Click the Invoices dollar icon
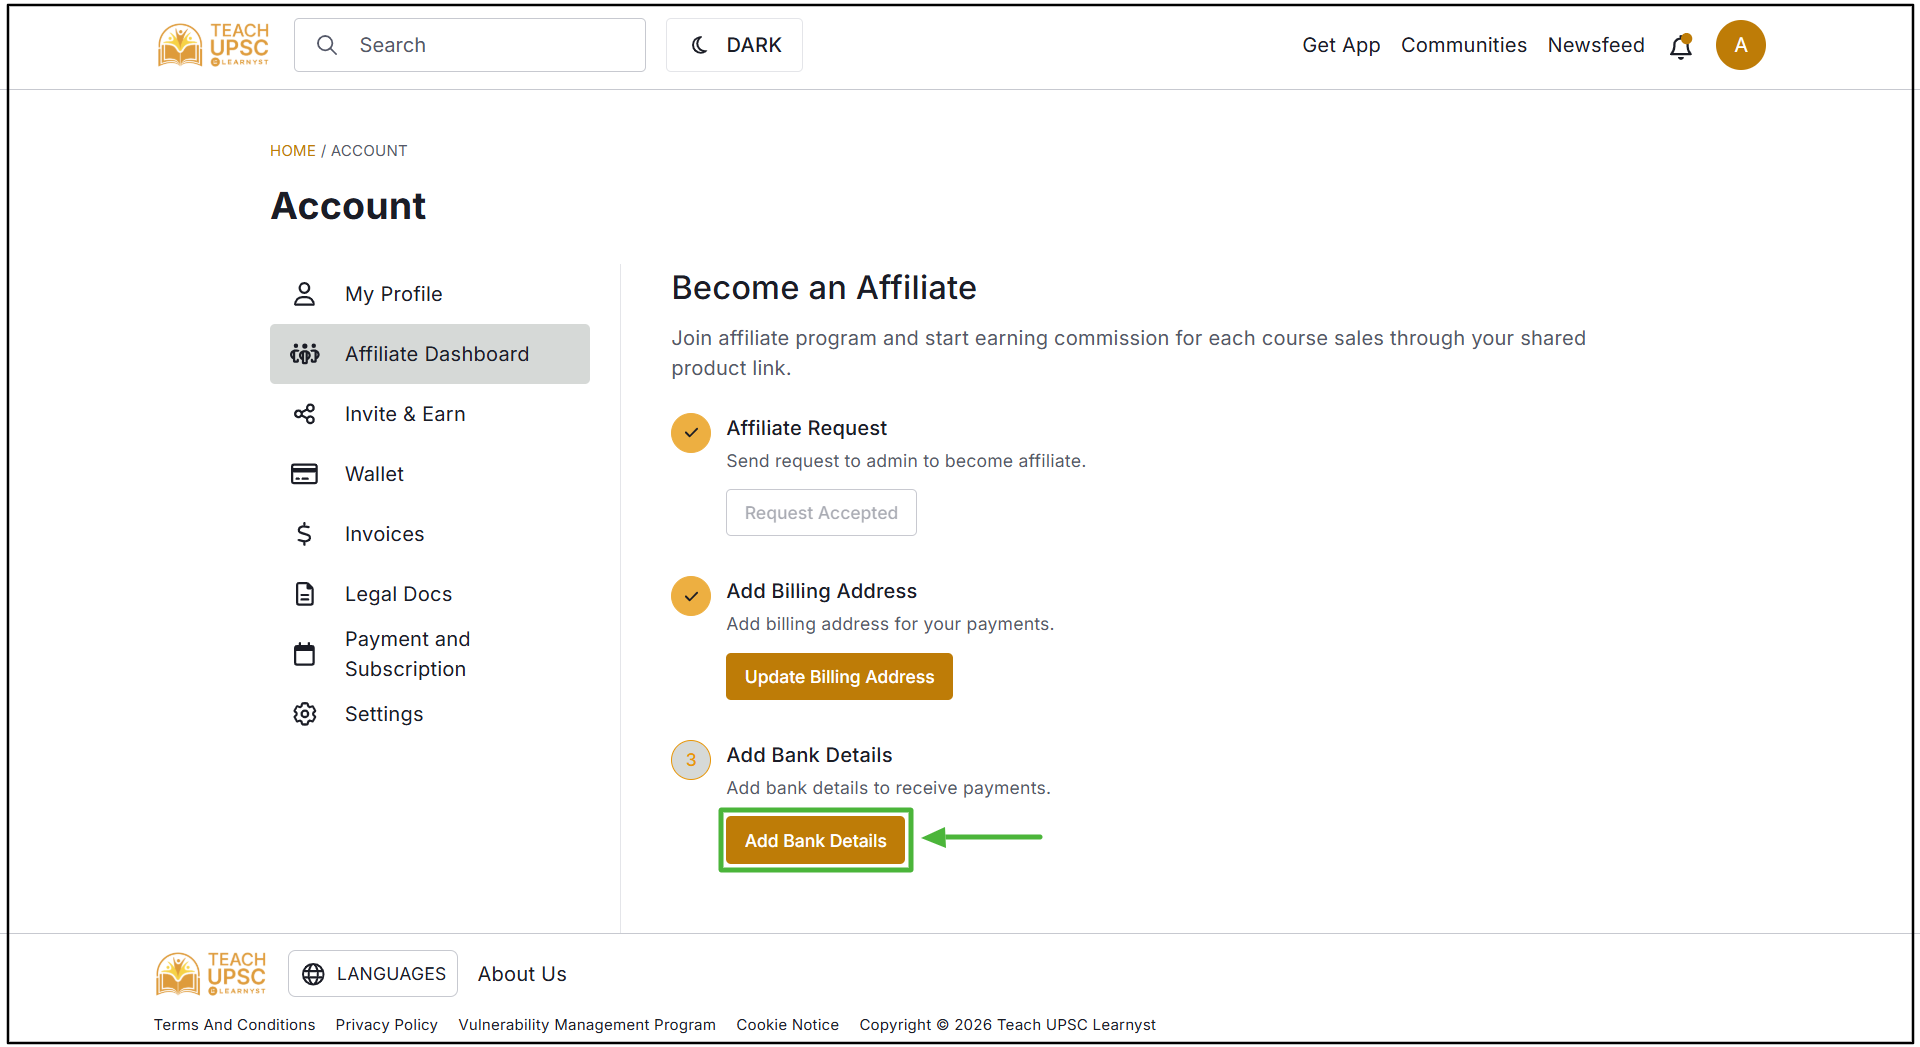This screenshot has height=1047, width=1920. point(304,534)
